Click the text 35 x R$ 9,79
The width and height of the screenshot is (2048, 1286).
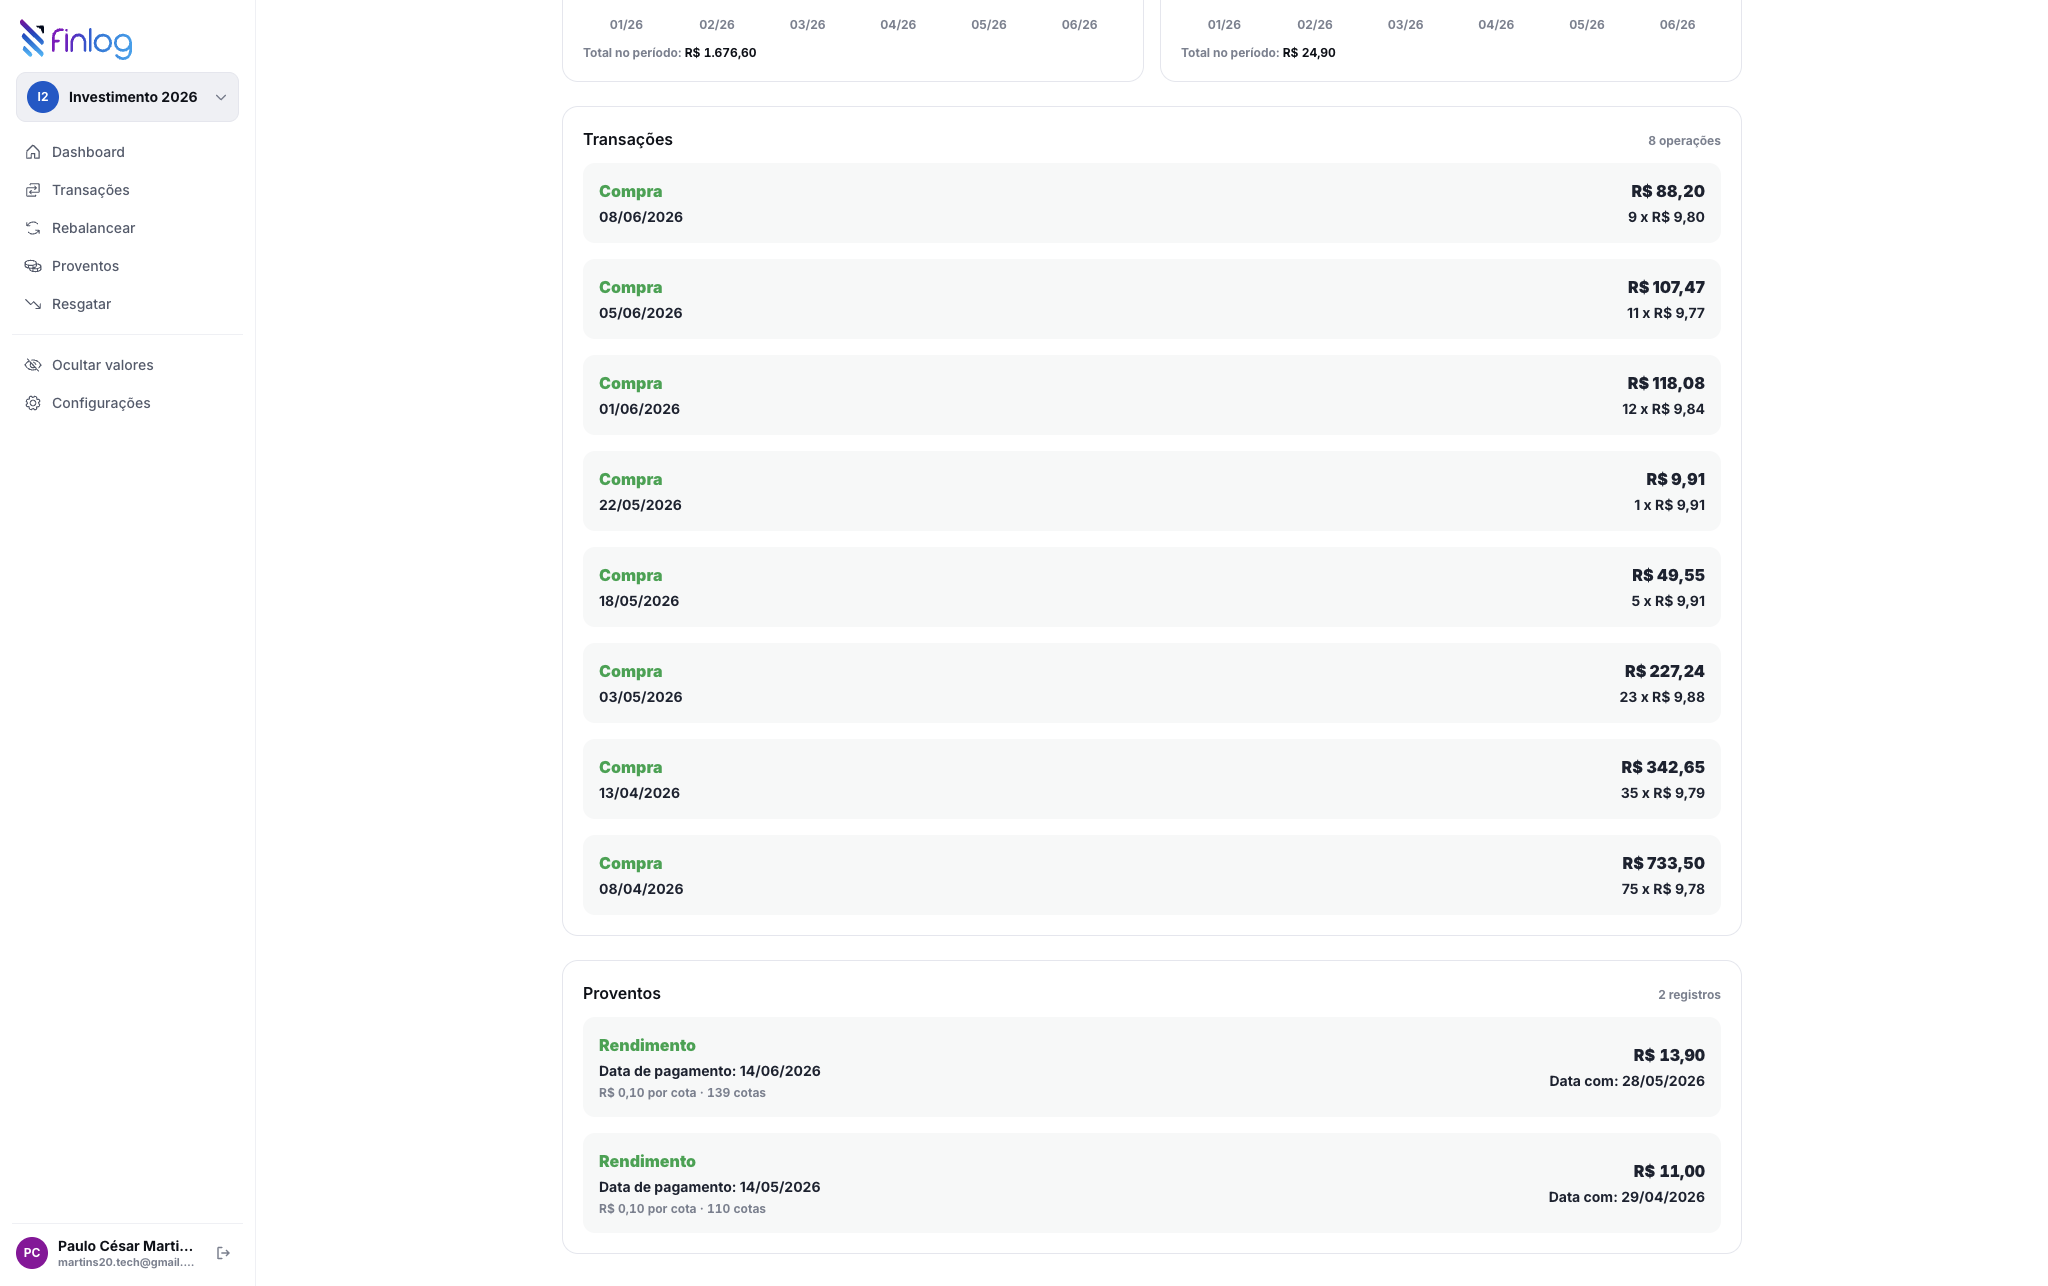coord(1663,793)
